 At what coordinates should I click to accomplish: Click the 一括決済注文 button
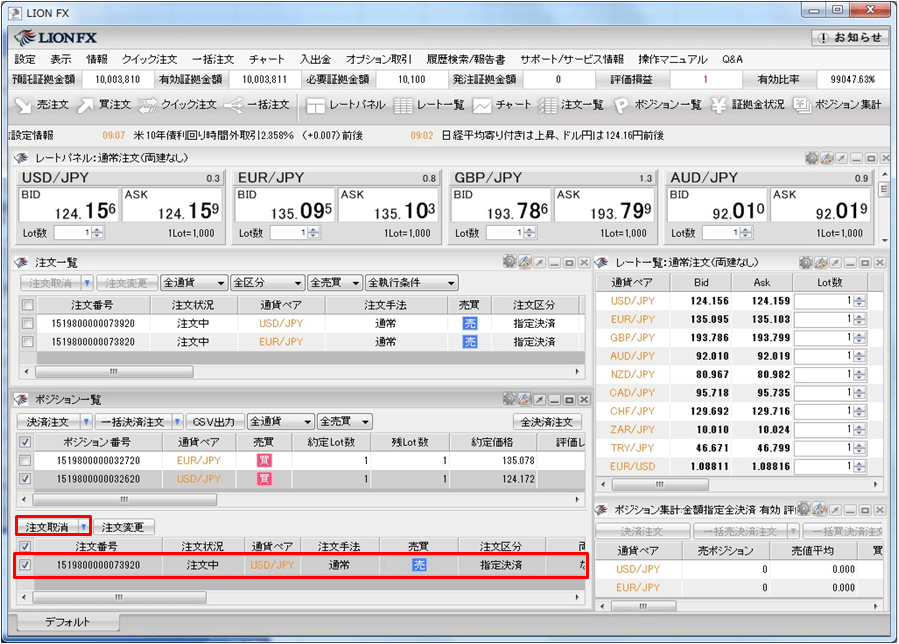133,422
